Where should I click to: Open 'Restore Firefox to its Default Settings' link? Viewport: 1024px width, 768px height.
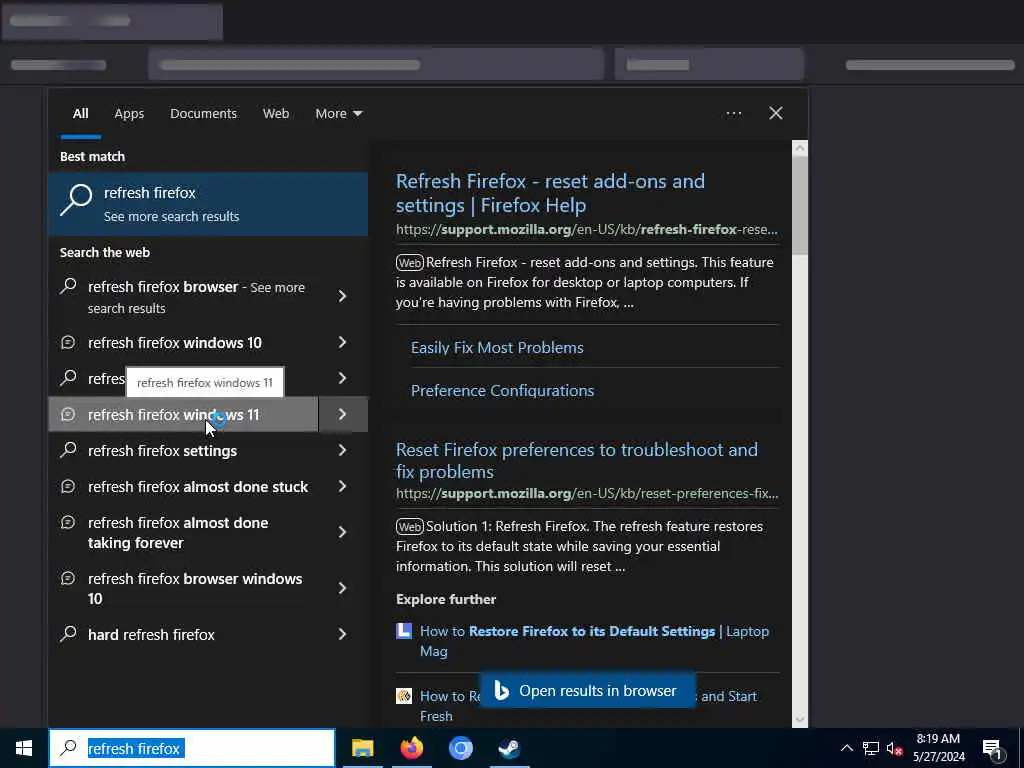click(x=592, y=632)
